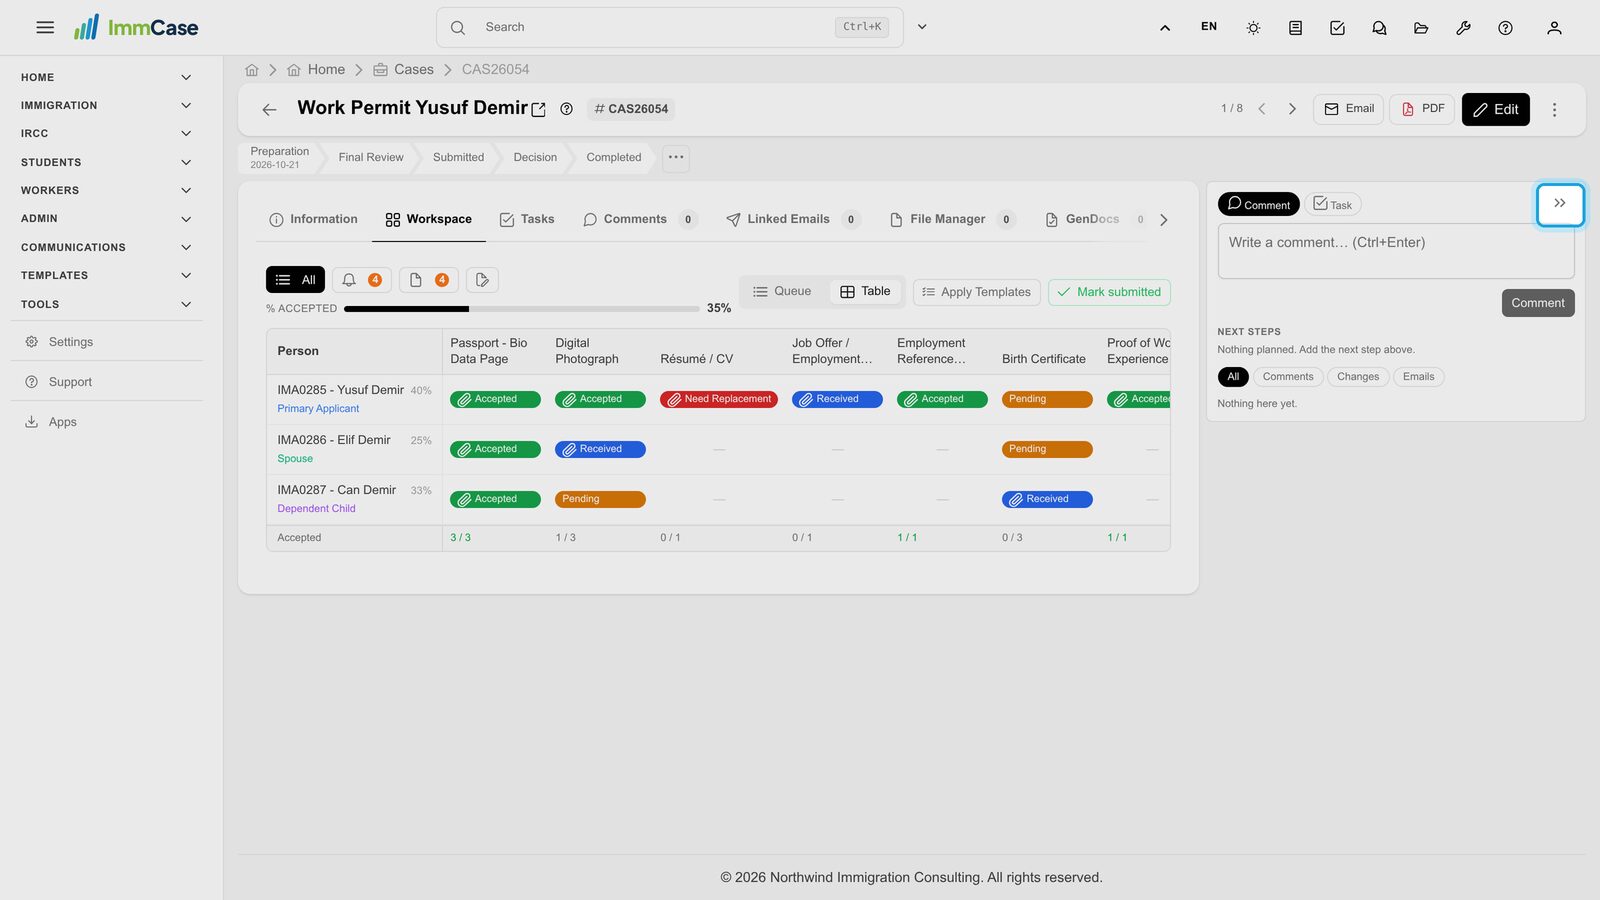Viewport: 1600px width, 900px height.
Task: Switch workspace view to Table
Action: tap(865, 292)
